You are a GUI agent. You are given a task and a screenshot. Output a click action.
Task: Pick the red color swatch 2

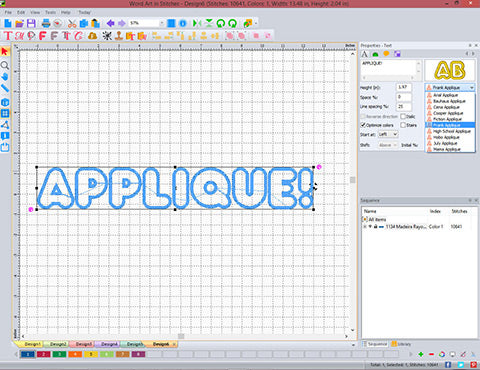[43, 354]
